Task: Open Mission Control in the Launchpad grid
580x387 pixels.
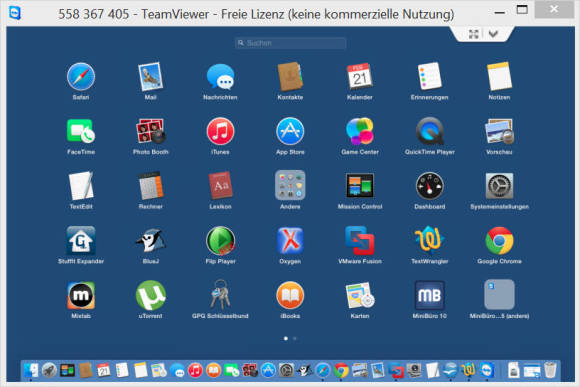Action: (x=360, y=186)
